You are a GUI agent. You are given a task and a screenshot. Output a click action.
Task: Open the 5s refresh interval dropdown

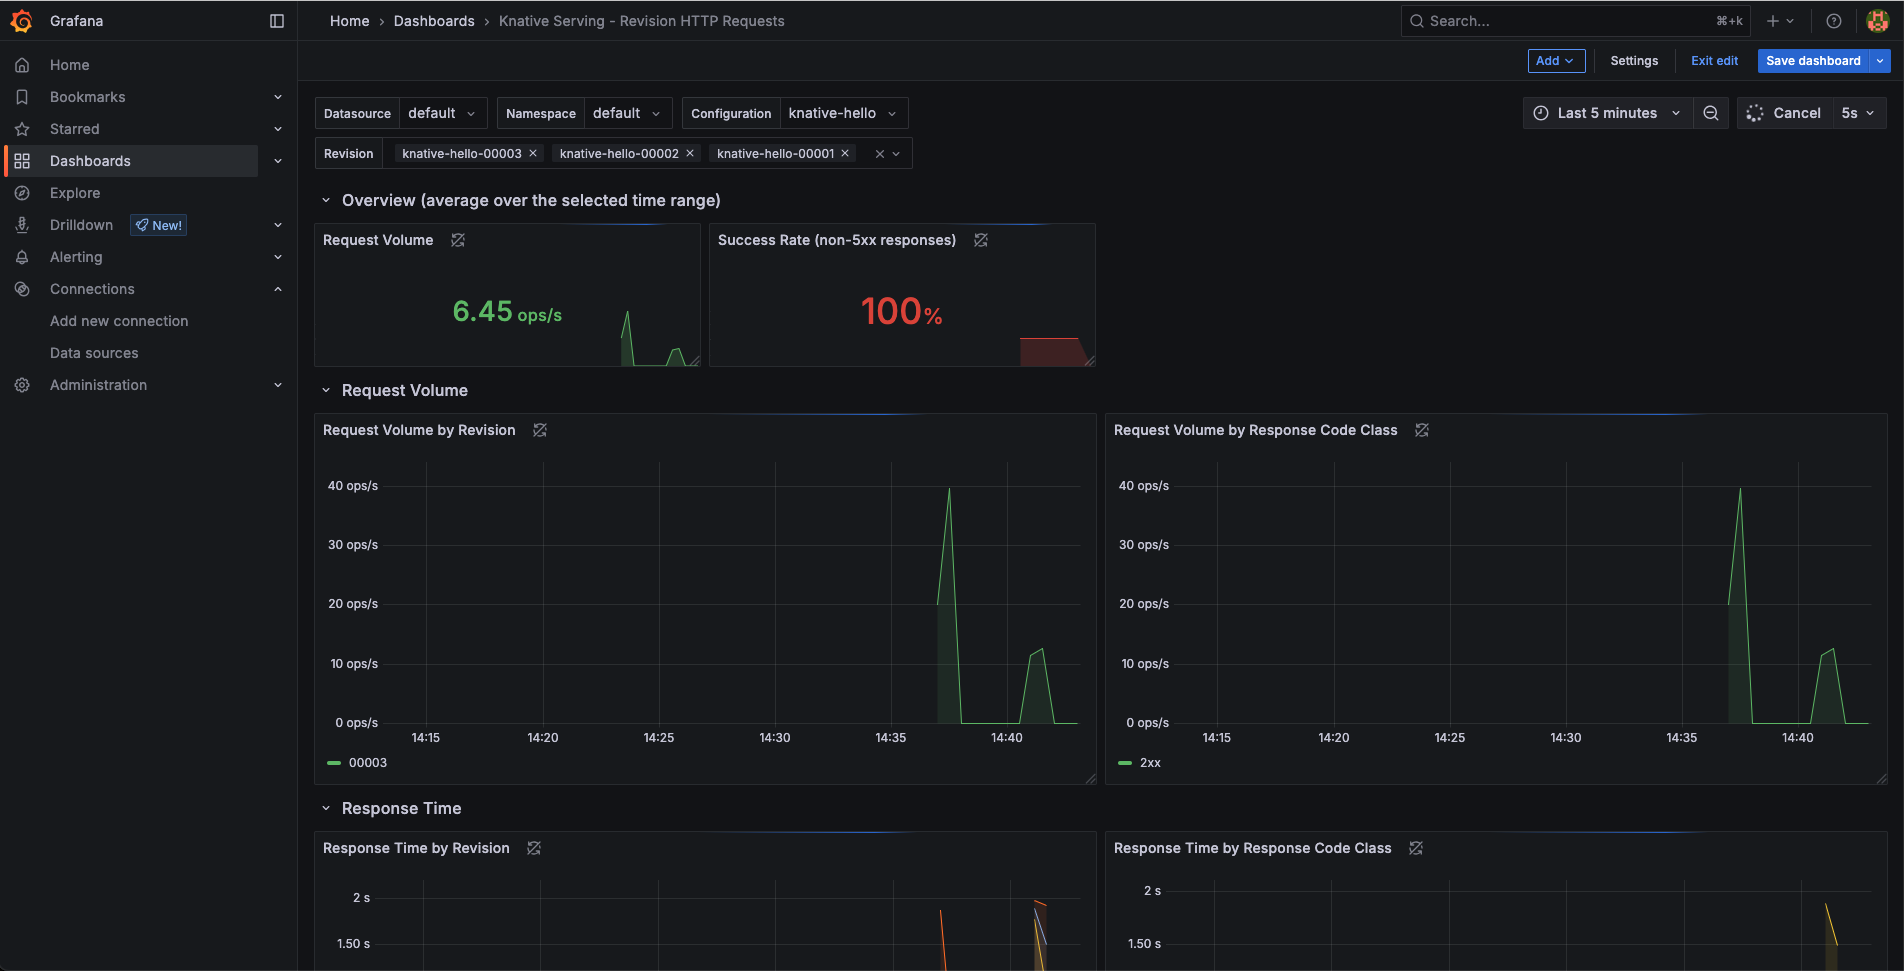point(1858,113)
